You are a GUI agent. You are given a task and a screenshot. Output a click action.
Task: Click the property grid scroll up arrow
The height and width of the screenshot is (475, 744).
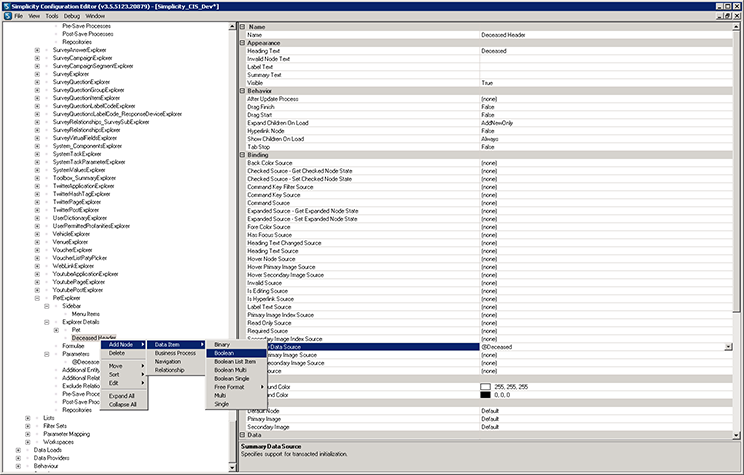pos(736,27)
